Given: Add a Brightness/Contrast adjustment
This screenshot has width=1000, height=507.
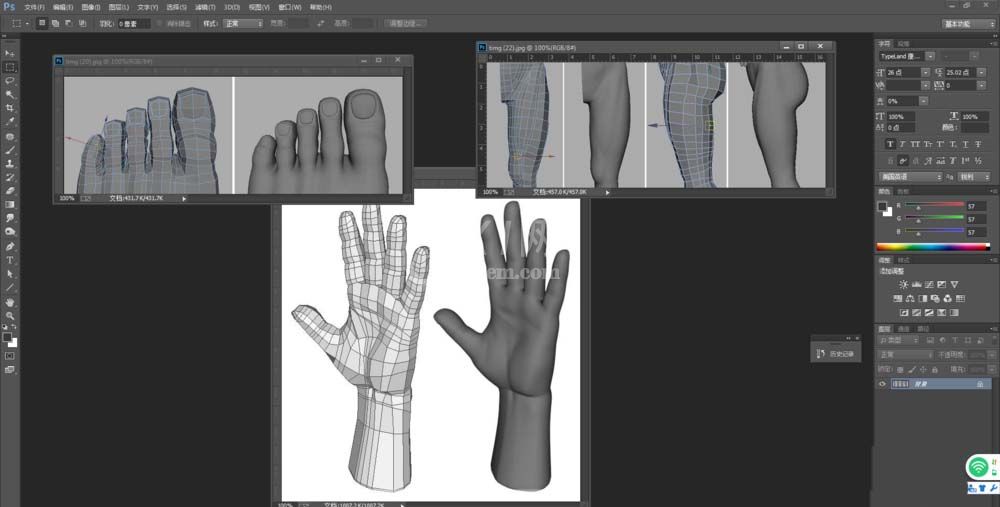Looking at the screenshot, I should (903, 284).
